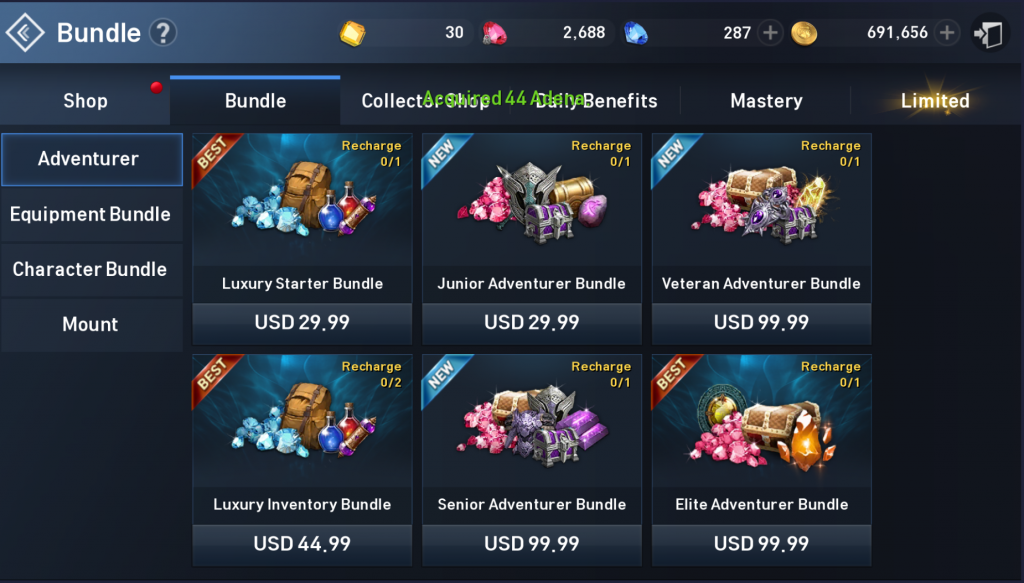Image resolution: width=1024 pixels, height=583 pixels.
Task: Buy Senior Adventurer Bundle for USD 99.99
Action: tap(532, 543)
